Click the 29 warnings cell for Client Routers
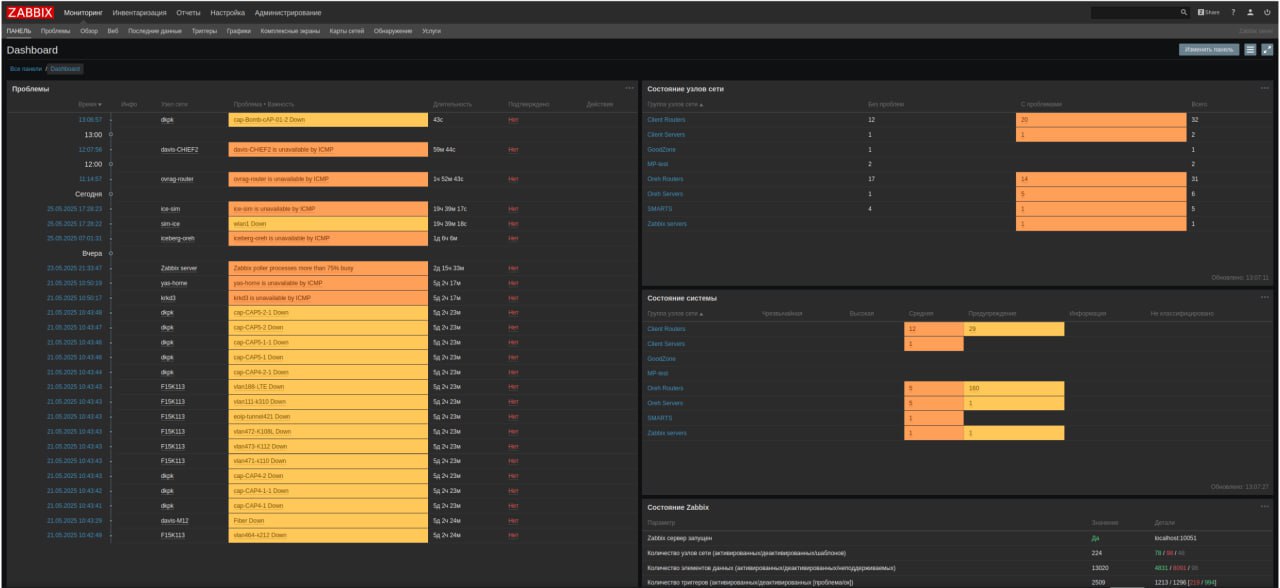The image size is (1280, 588). (x=1014, y=329)
